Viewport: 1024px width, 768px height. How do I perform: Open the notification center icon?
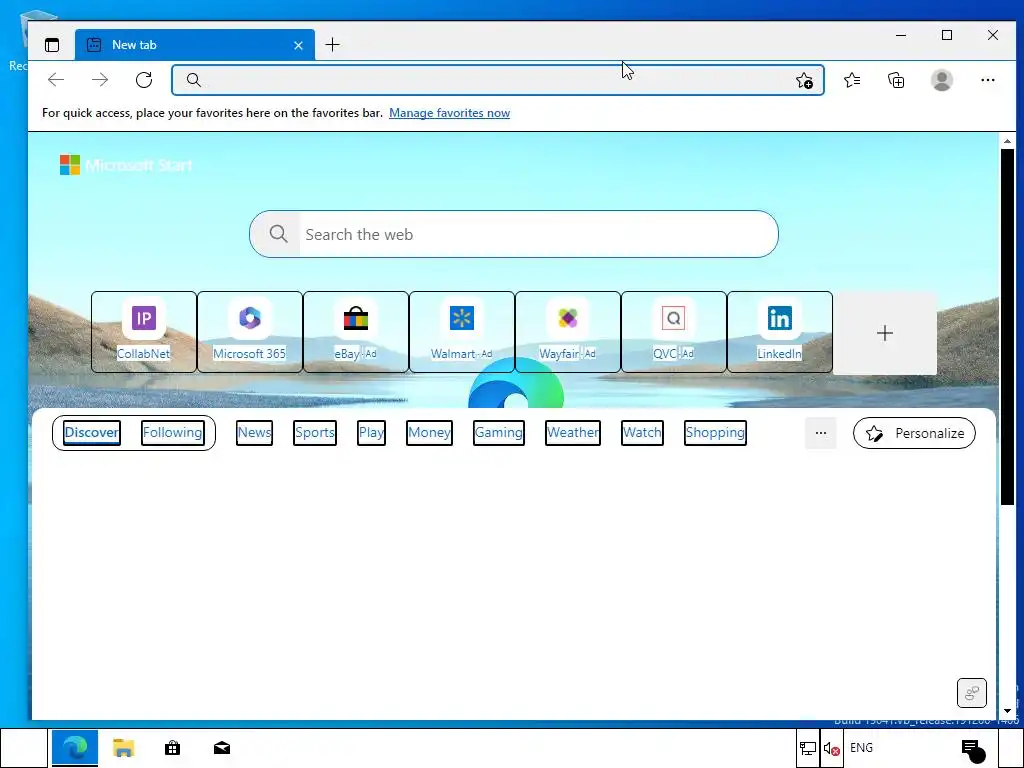point(973,750)
